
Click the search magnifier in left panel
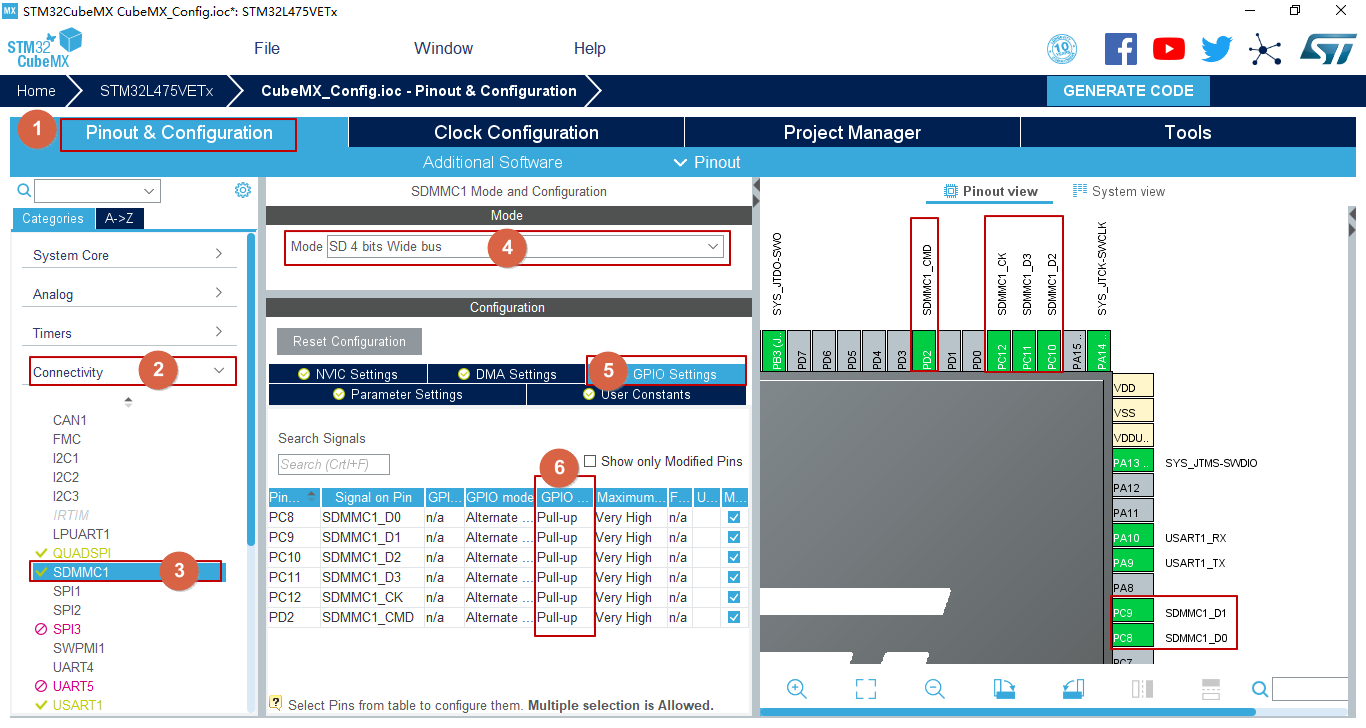click(24, 190)
